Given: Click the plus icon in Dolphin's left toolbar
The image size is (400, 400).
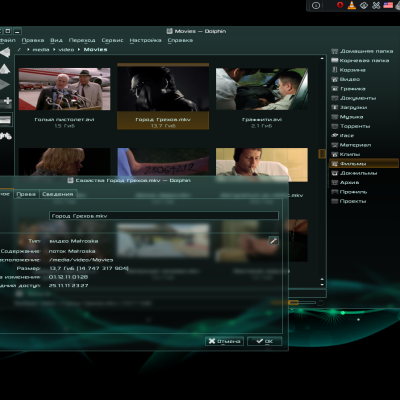Looking at the screenshot, I should 6,101.
